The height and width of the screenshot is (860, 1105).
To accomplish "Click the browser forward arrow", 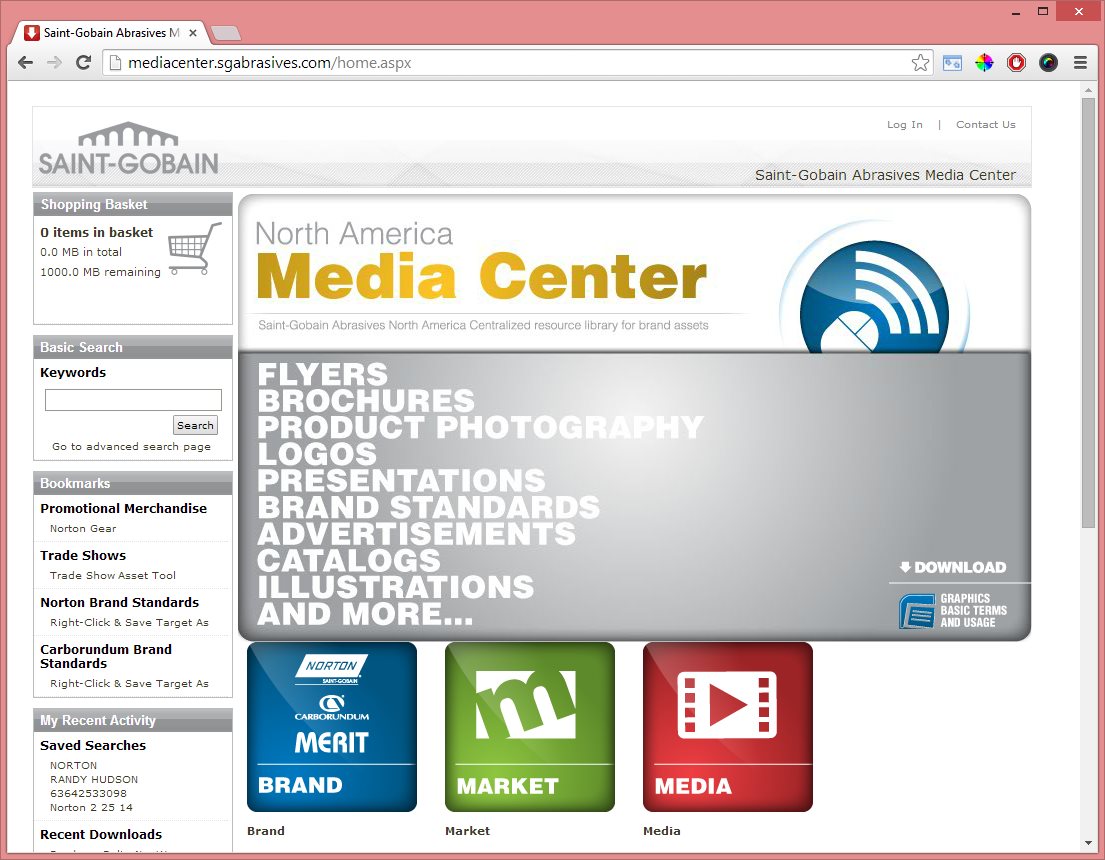I will pos(54,63).
